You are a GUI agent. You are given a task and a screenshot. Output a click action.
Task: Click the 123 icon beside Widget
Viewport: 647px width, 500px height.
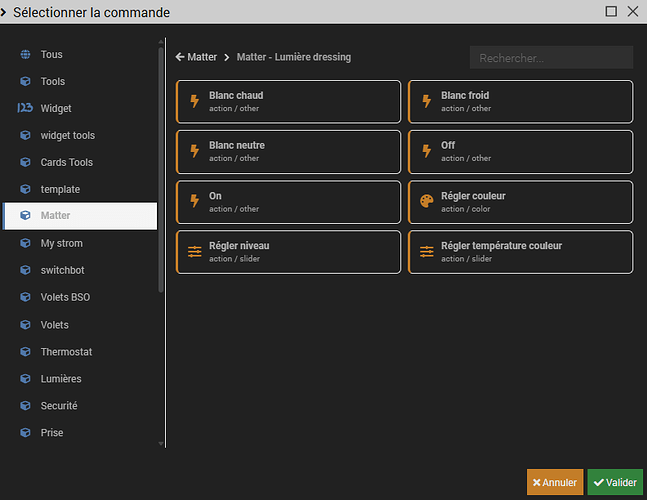point(25,108)
